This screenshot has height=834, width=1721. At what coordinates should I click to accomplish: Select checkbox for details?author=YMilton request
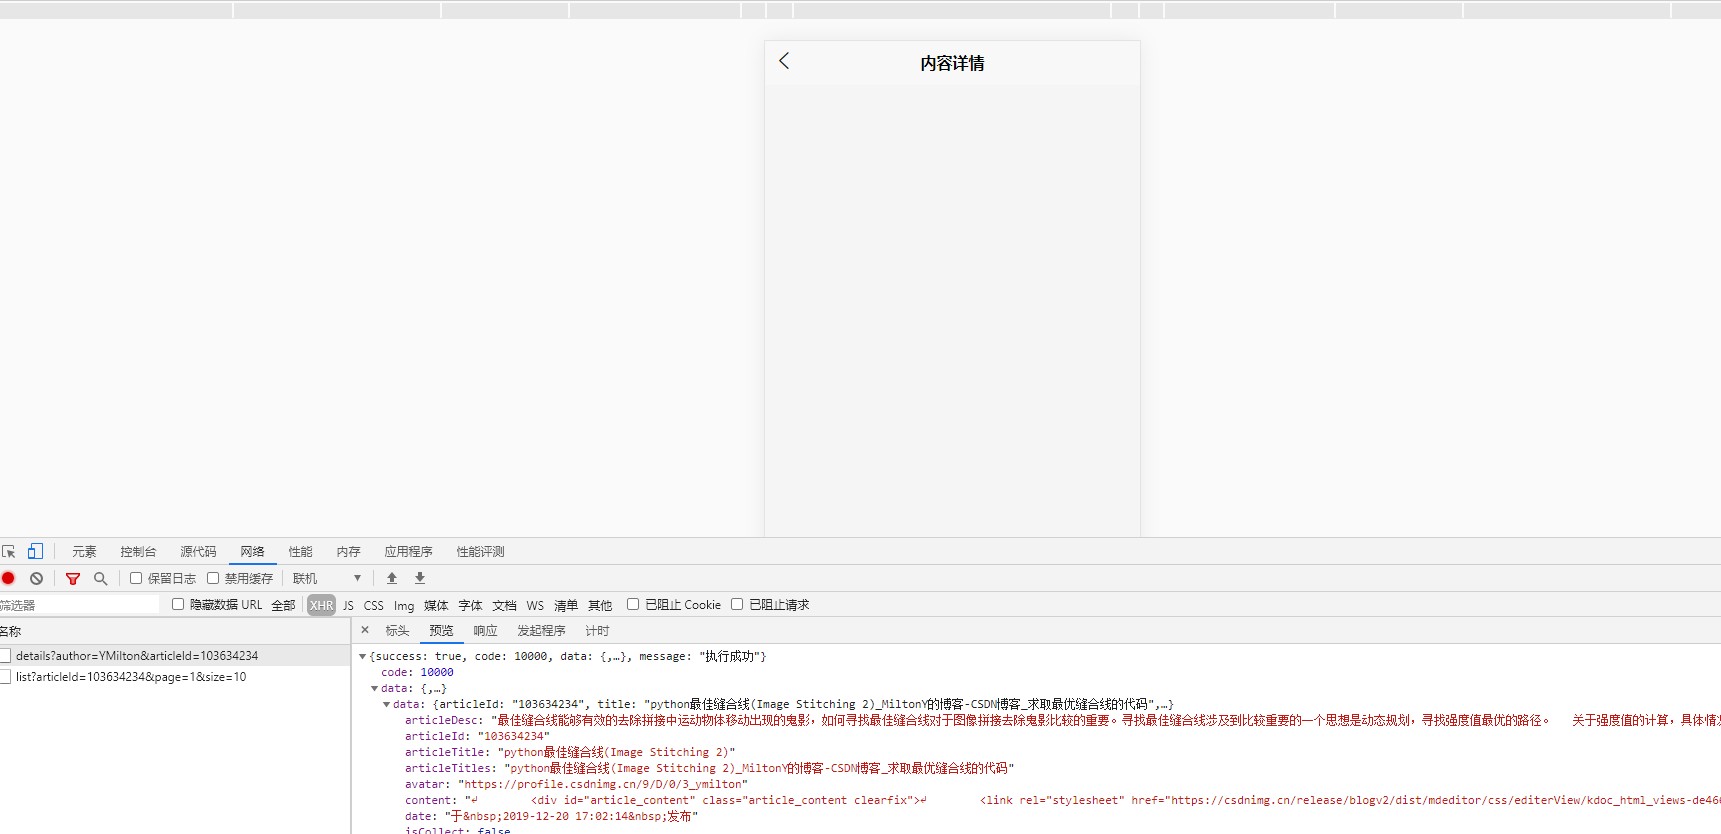[5, 656]
